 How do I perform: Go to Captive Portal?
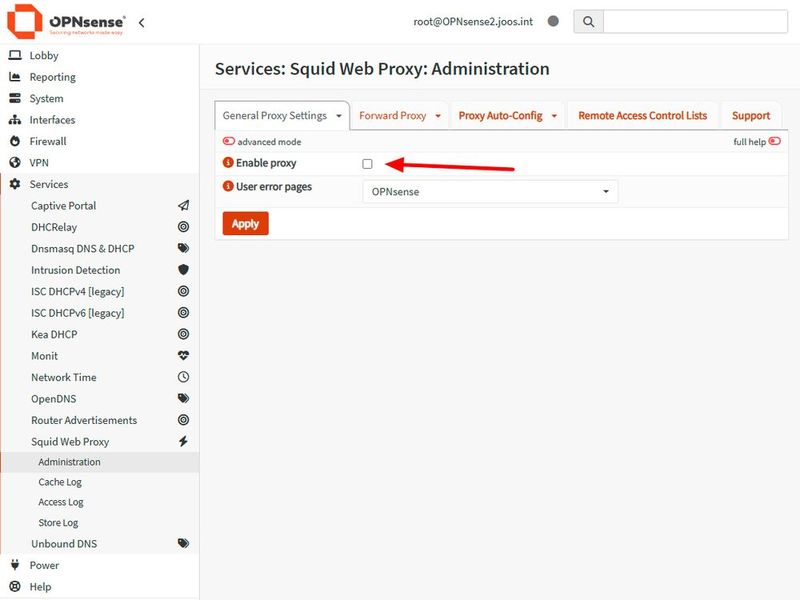[x=63, y=206]
